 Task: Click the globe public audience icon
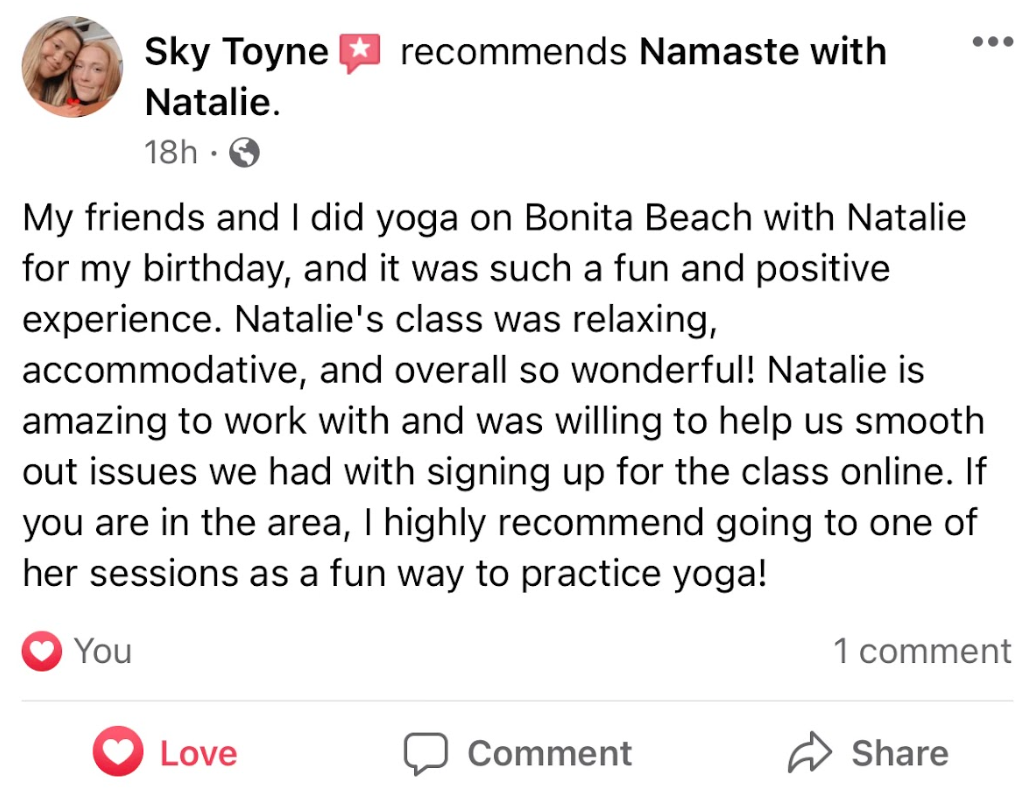coord(244,153)
